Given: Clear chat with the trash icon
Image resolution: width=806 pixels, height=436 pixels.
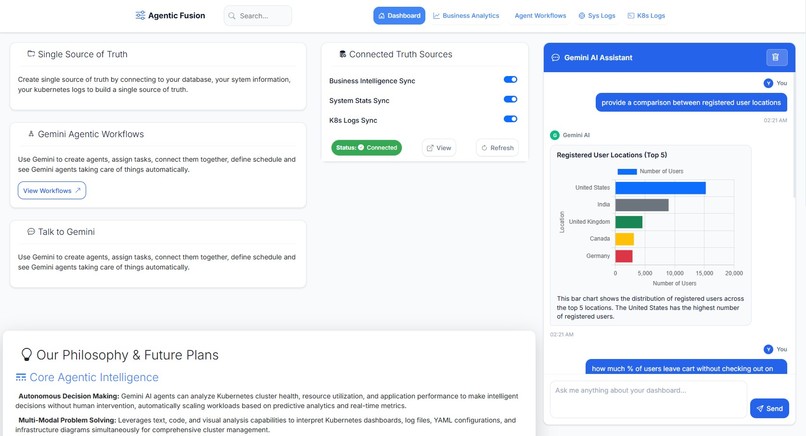Looking at the screenshot, I should tap(776, 57).
